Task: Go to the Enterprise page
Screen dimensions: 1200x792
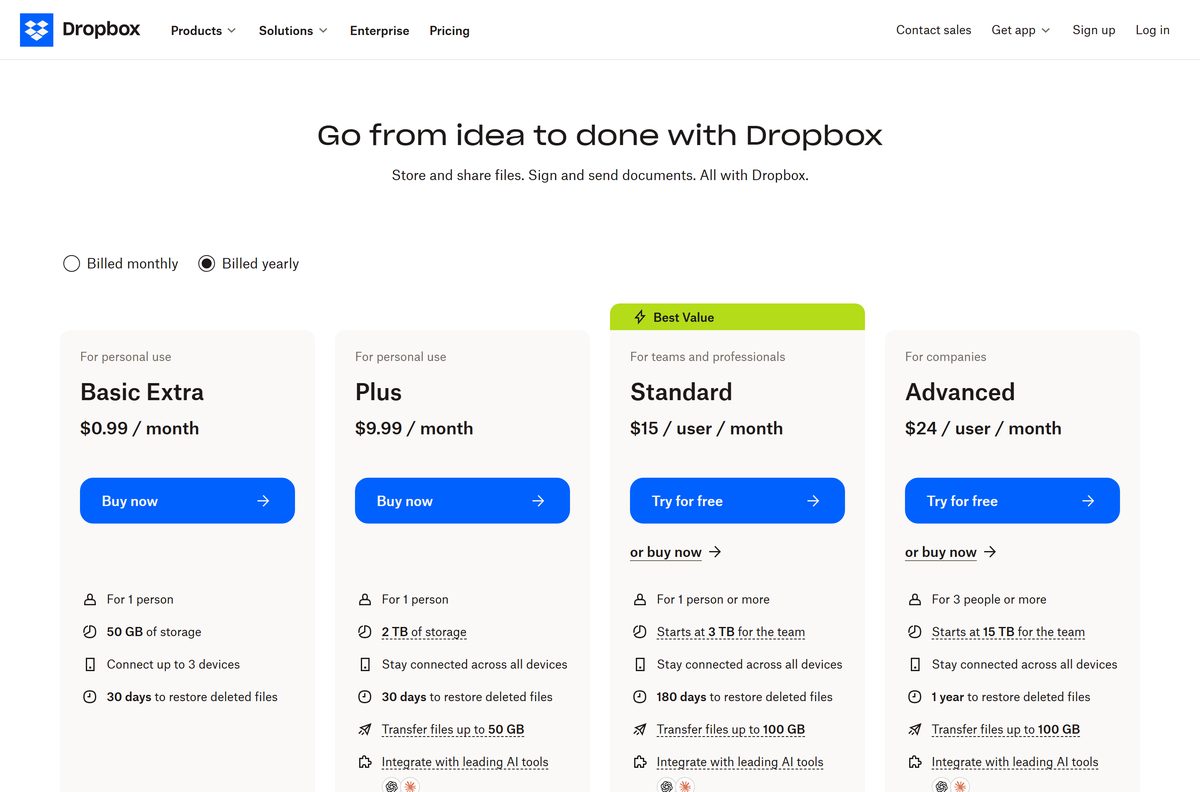Action: point(379,31)
